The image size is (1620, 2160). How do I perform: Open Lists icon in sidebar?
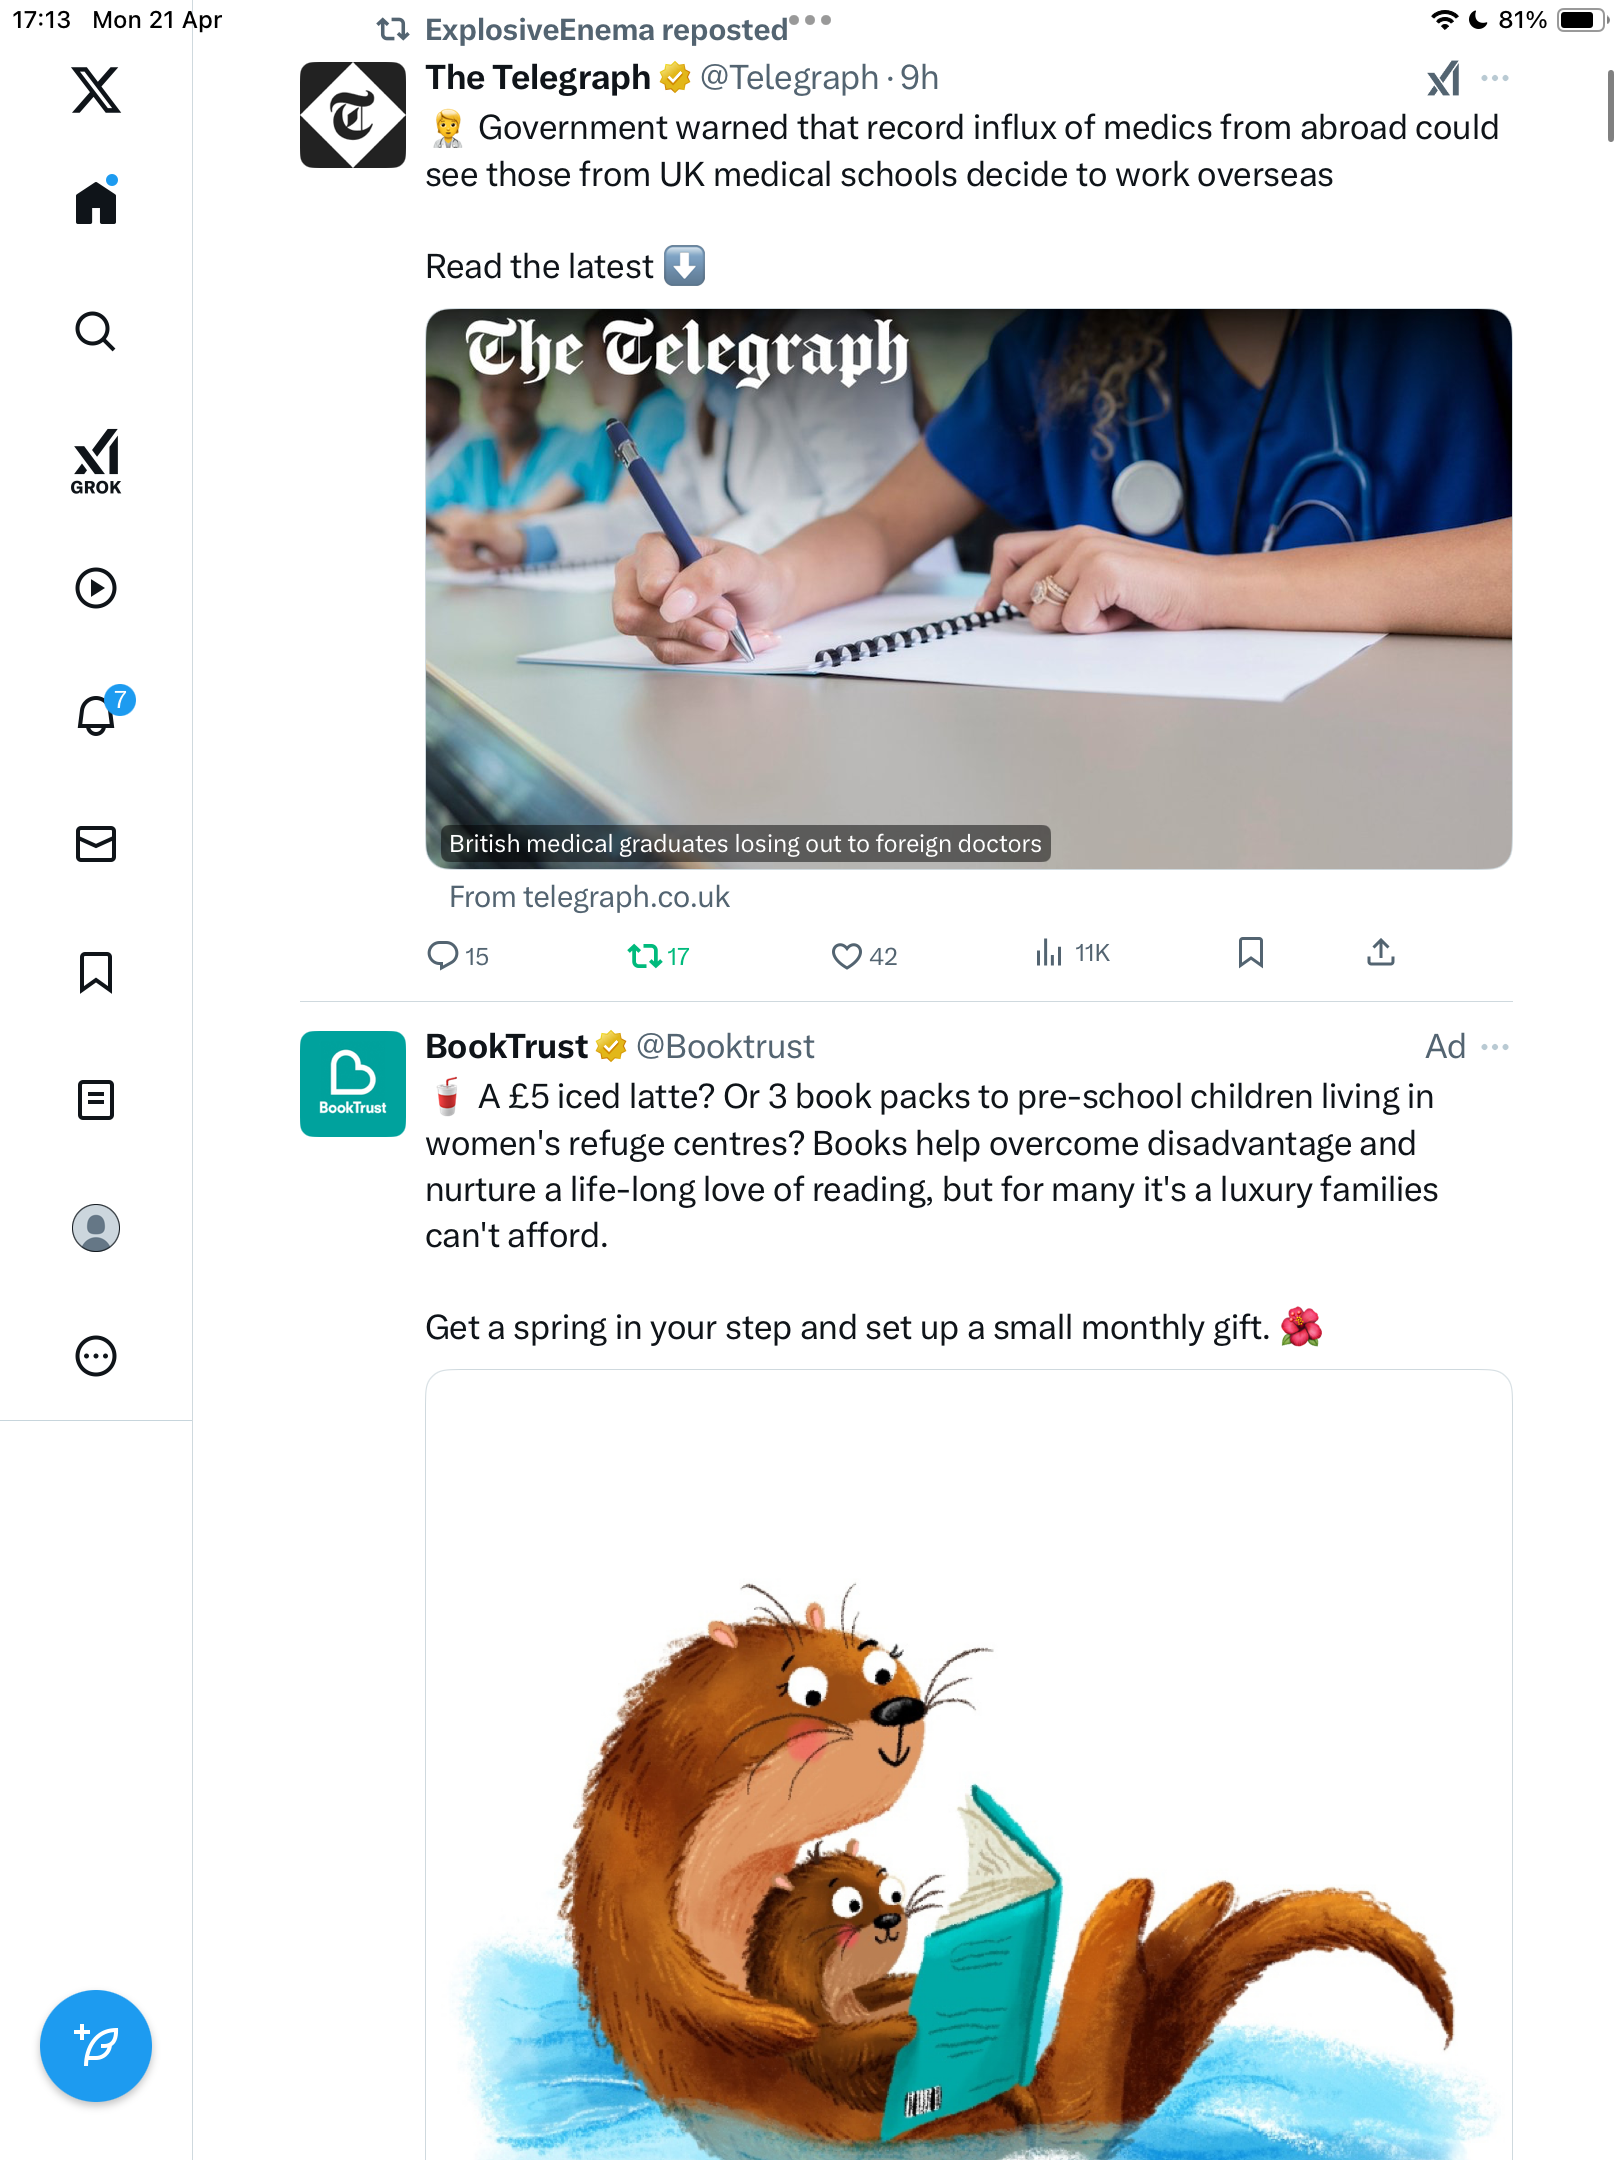96,1100
